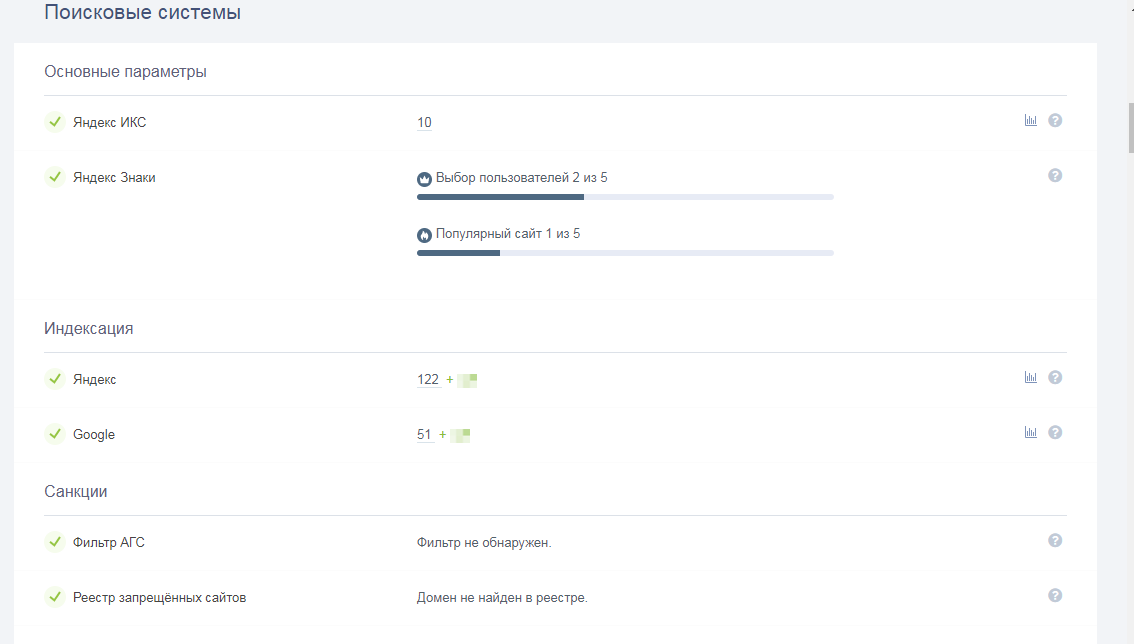Viewport: 1134px width, 644px height.
Task: Click the help icon for Яндекс Знаки
Action: coord(1055,176)
